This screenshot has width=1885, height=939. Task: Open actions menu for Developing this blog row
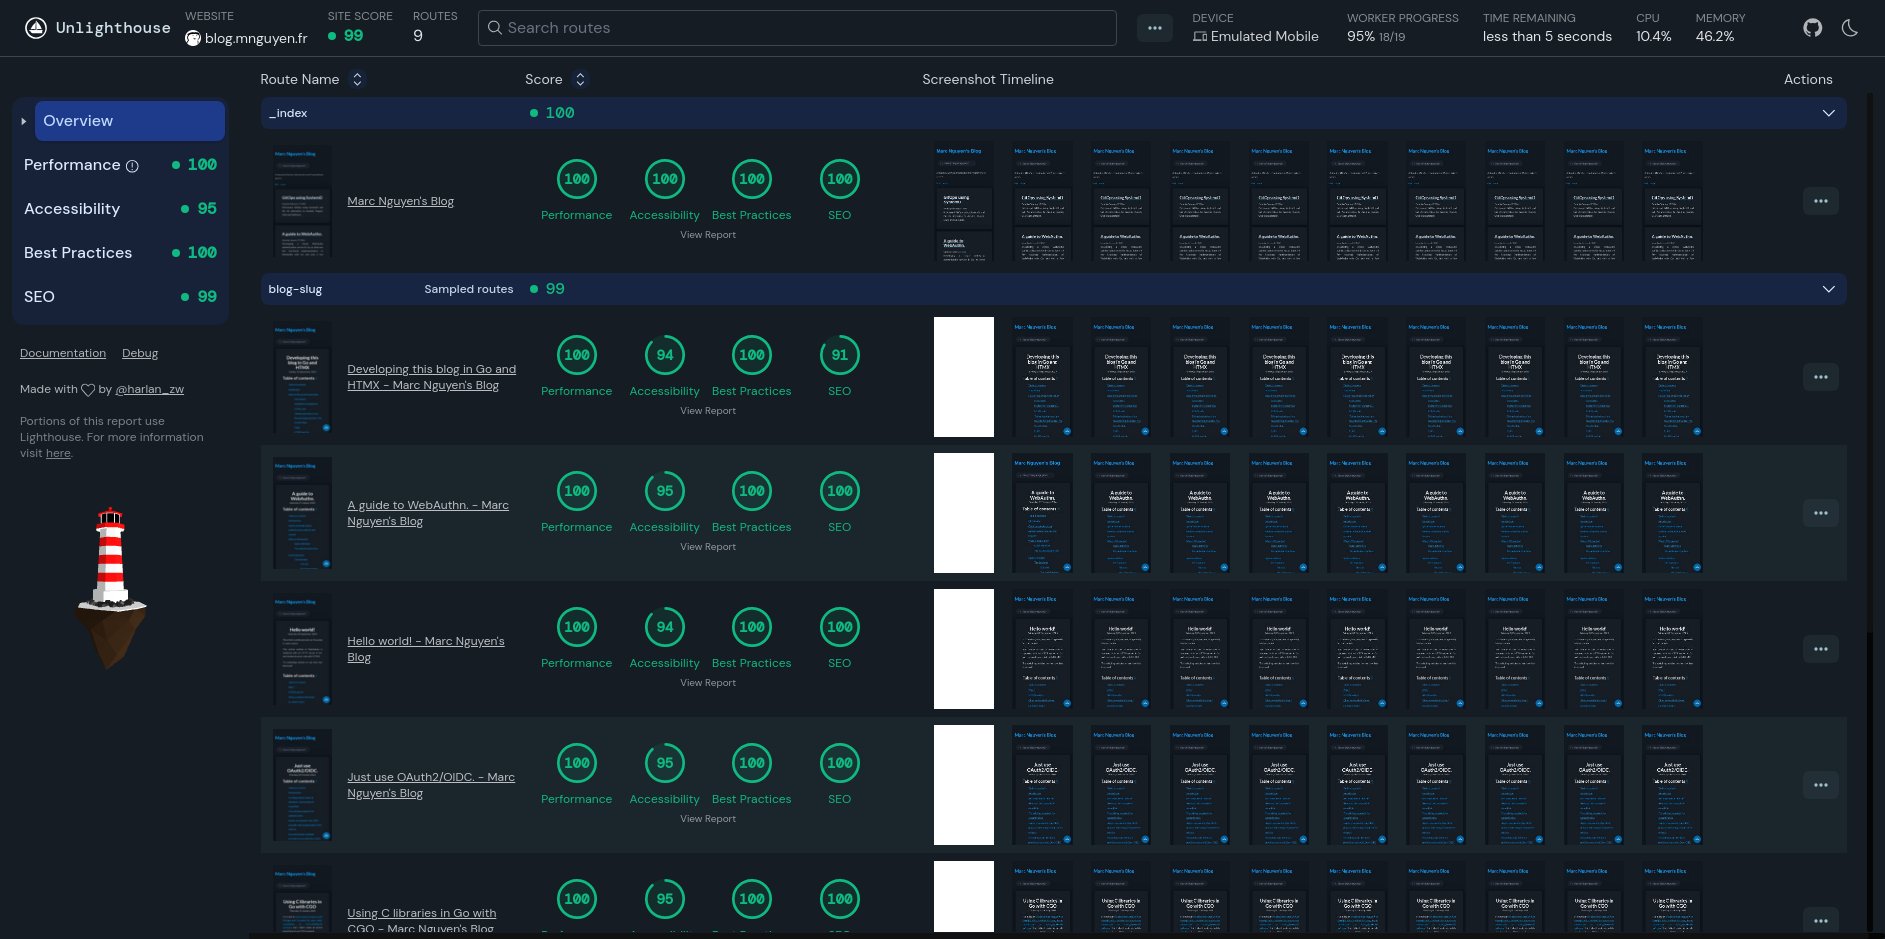click(x=1821, y=377)
